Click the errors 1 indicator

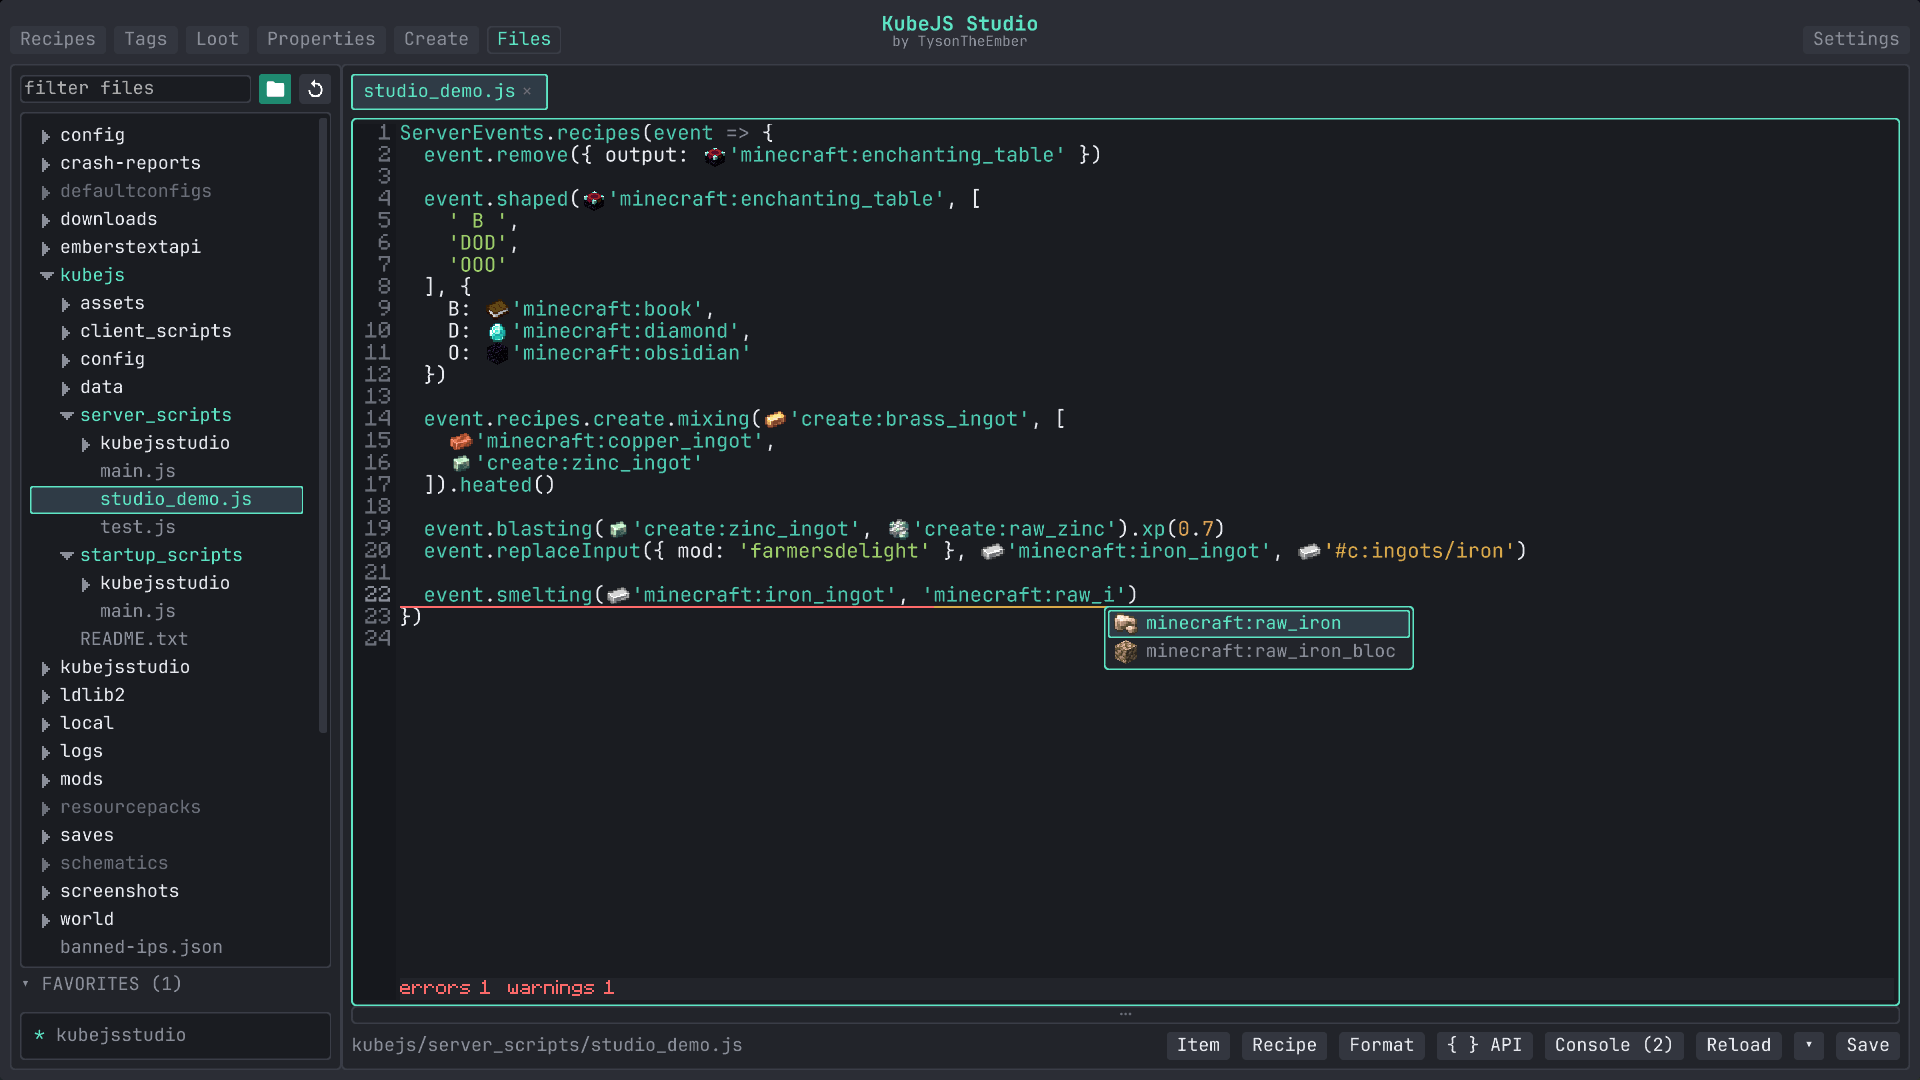[x=444, y=989]
